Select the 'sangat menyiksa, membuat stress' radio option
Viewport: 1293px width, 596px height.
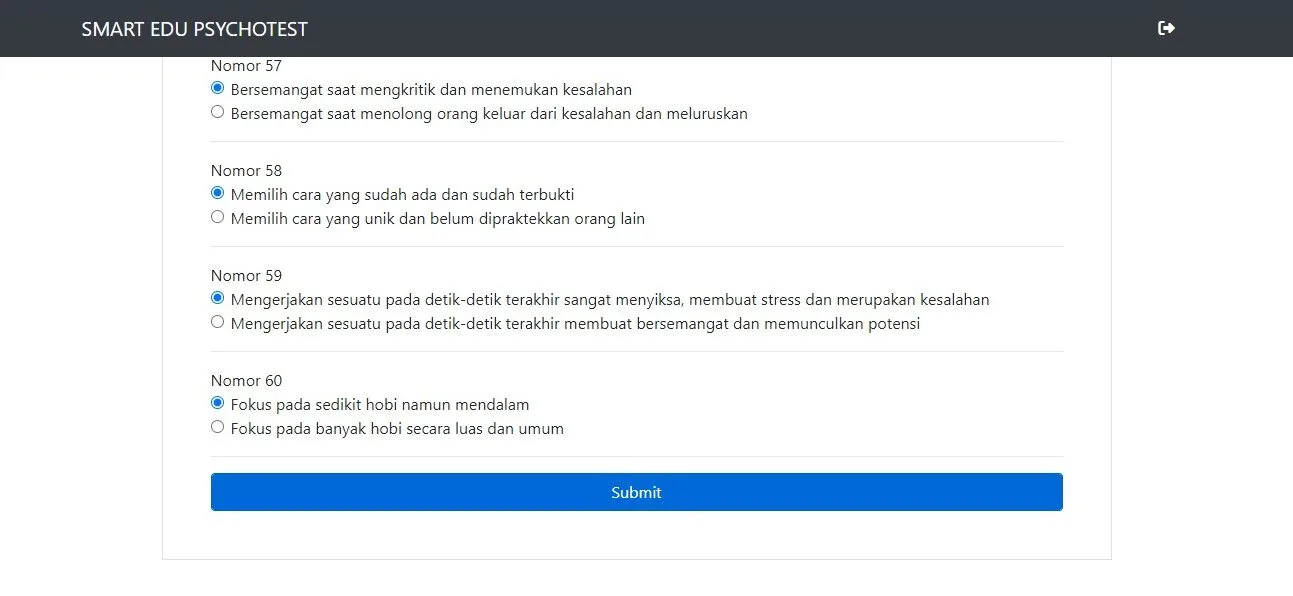pyautogui.click(x=217, y=298)
